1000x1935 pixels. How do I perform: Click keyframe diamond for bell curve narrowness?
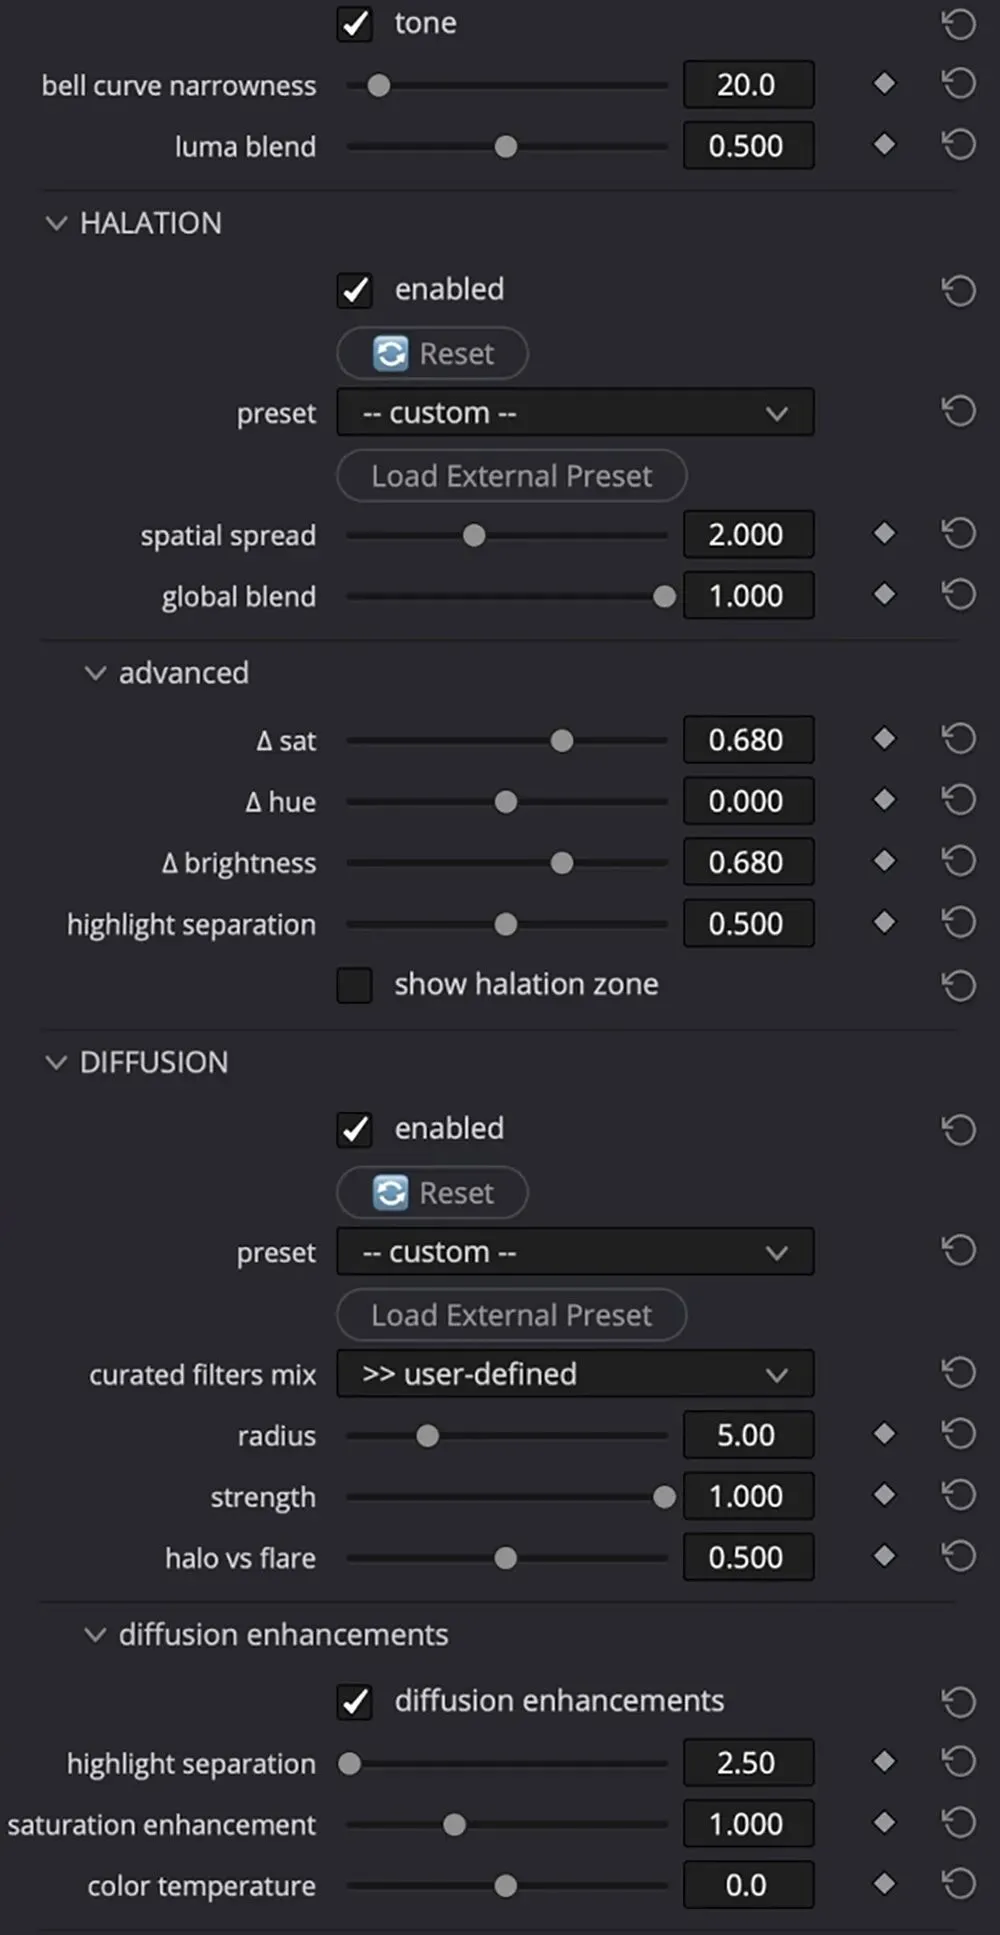pyautogui.click(x=884, y=84)
